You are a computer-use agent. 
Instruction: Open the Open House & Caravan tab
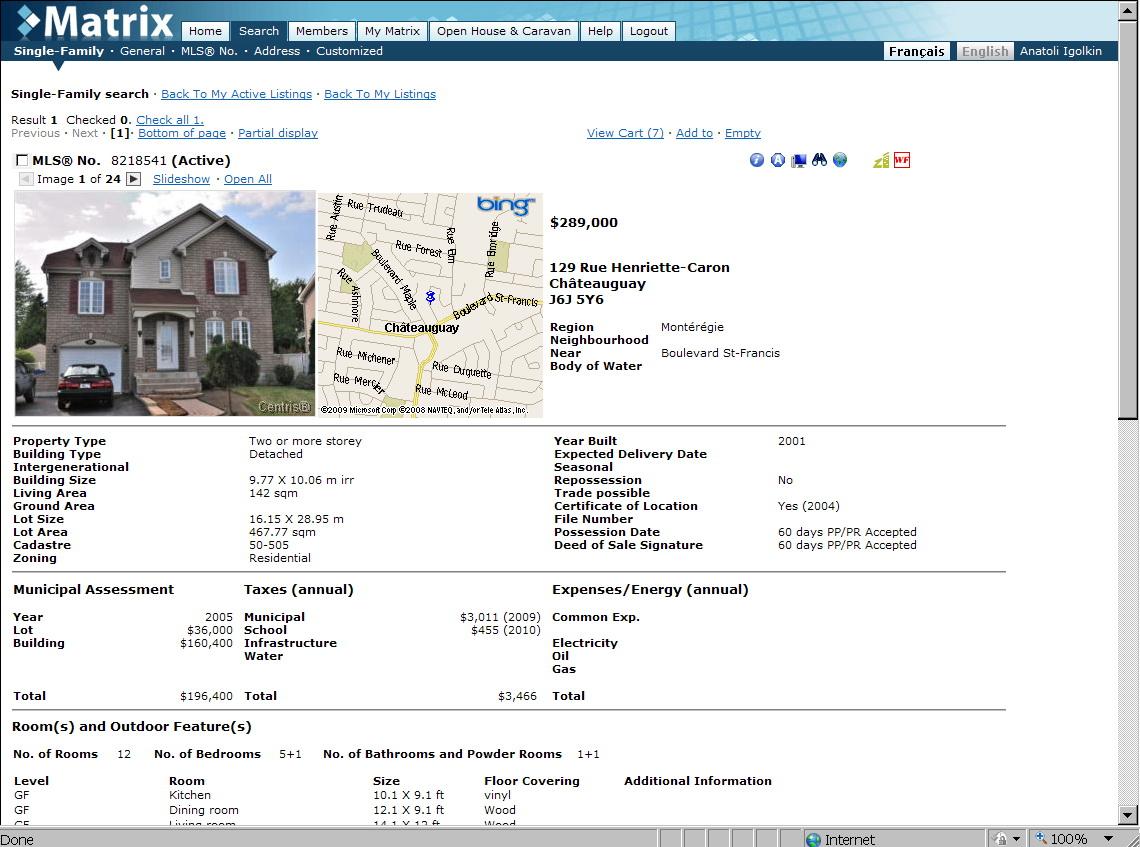click(x=504, y=31)
